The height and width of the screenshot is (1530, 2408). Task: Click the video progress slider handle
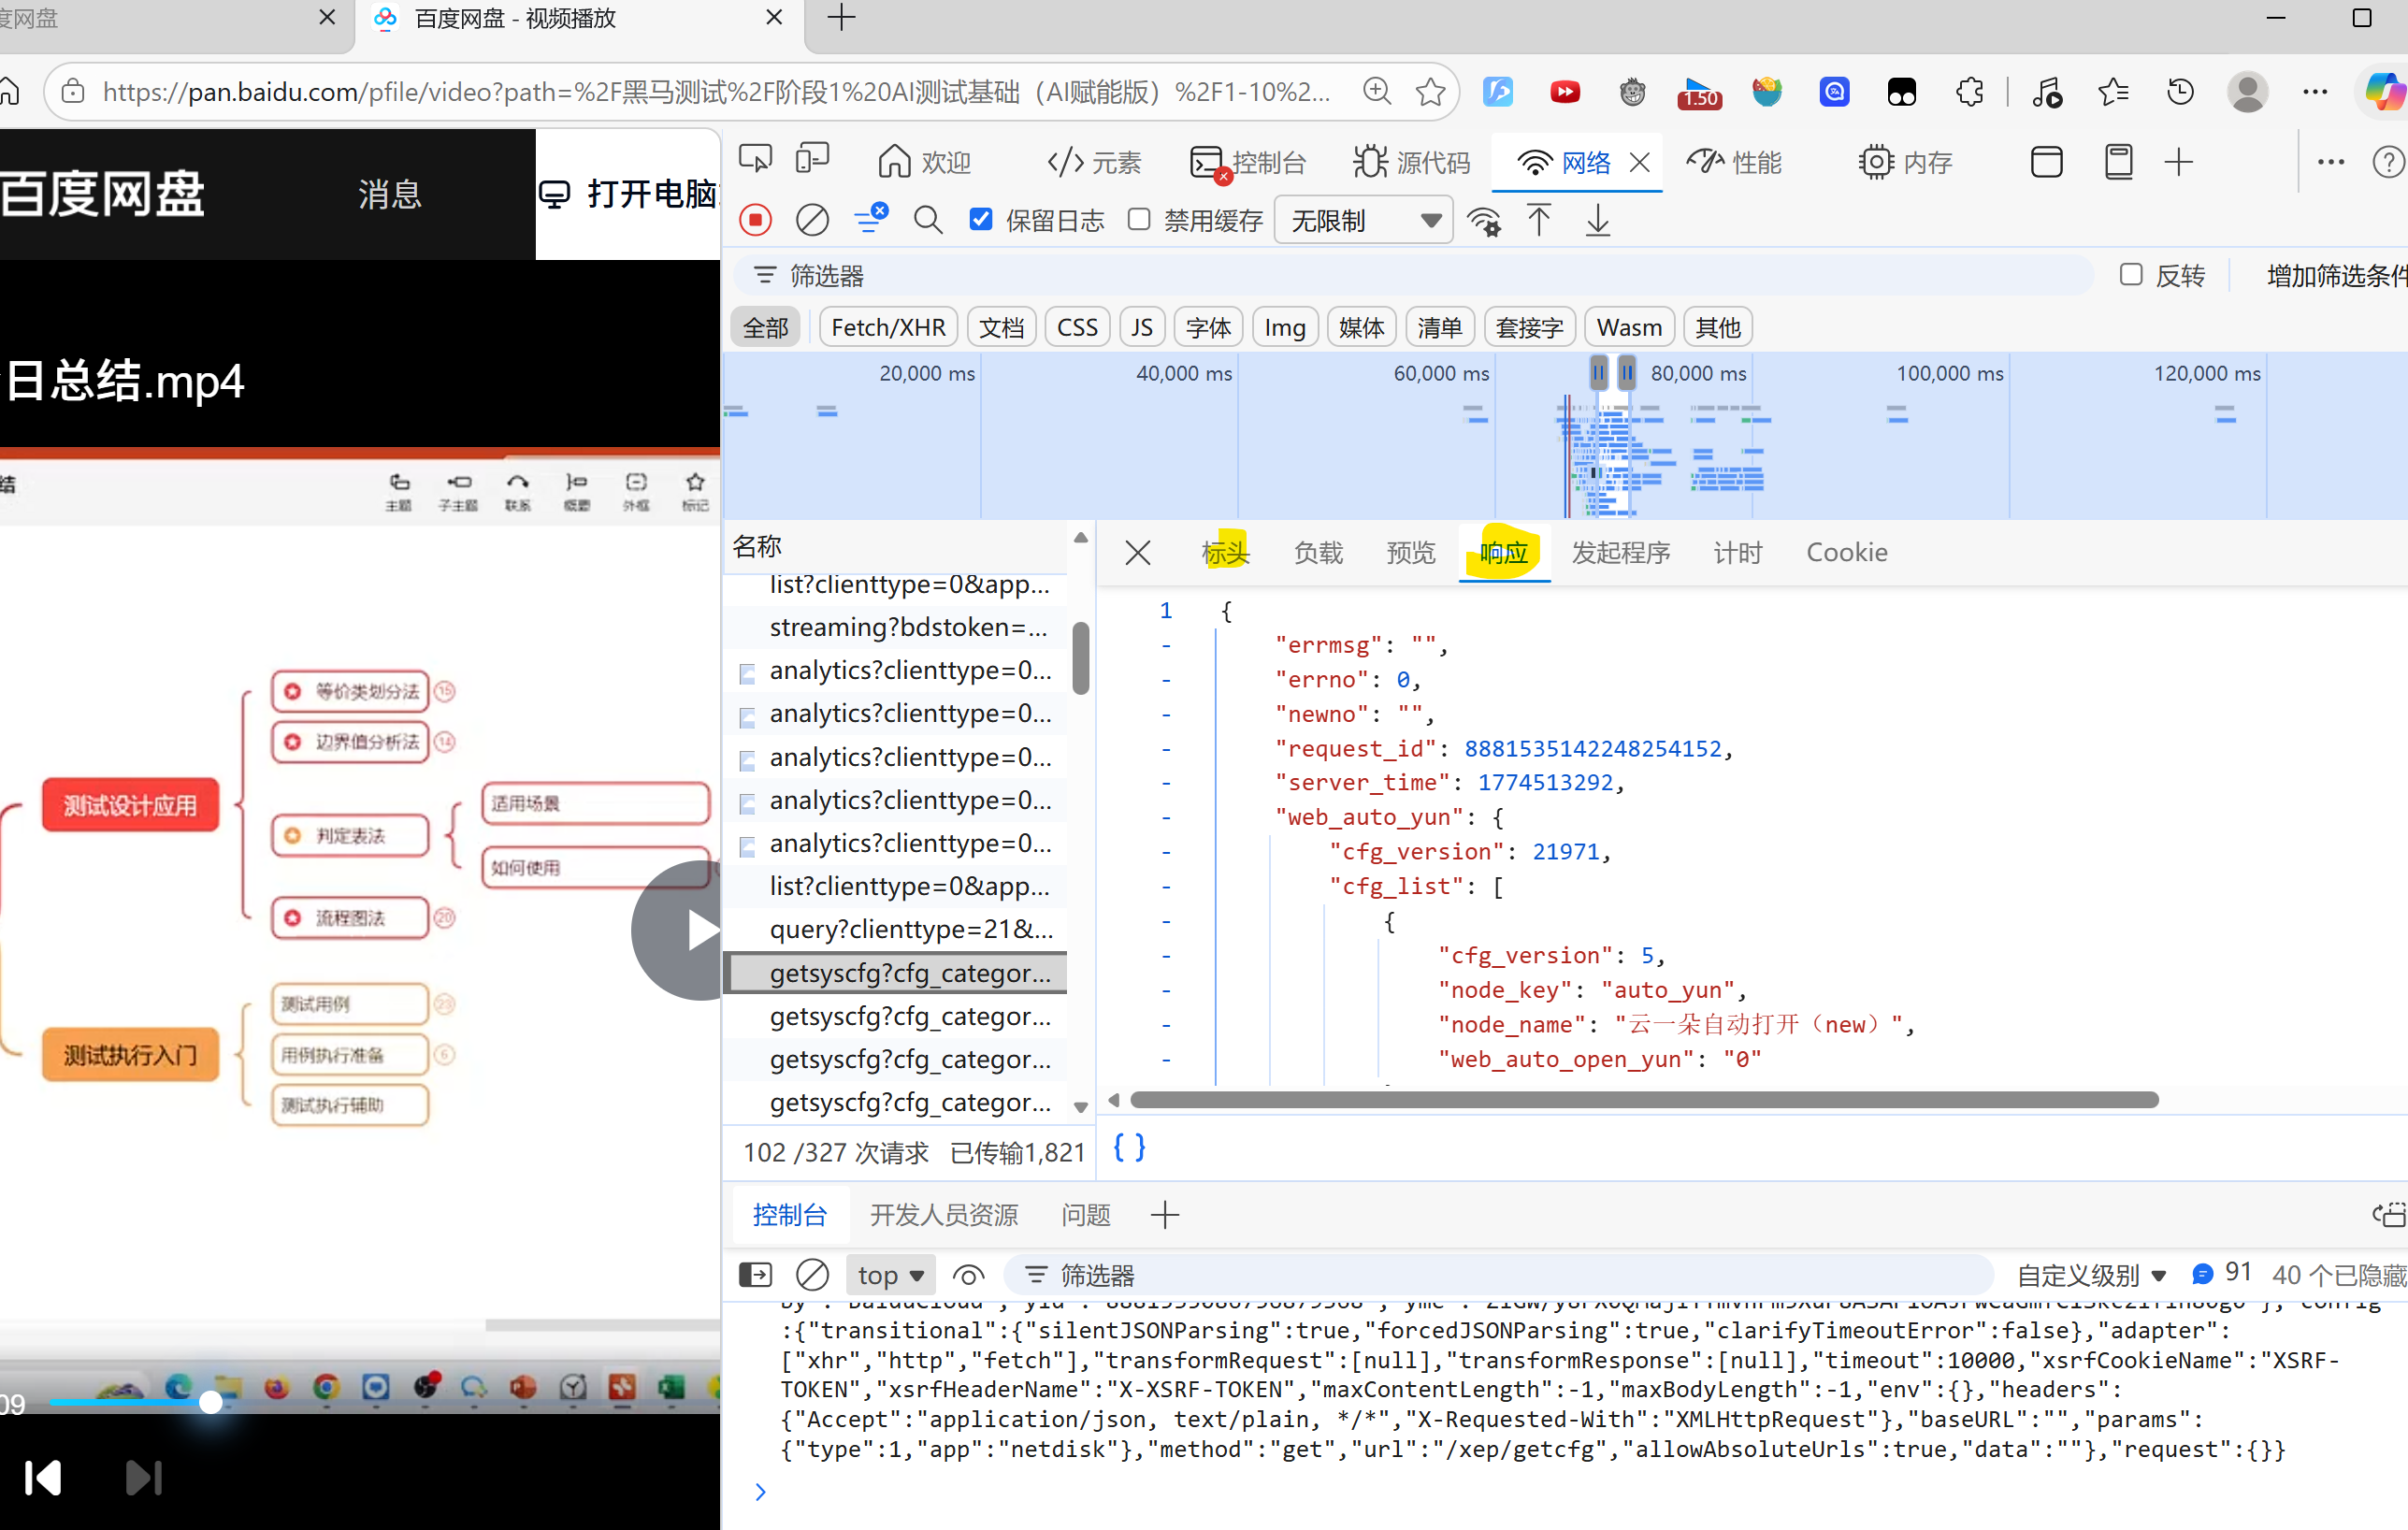pos(211,1402)
